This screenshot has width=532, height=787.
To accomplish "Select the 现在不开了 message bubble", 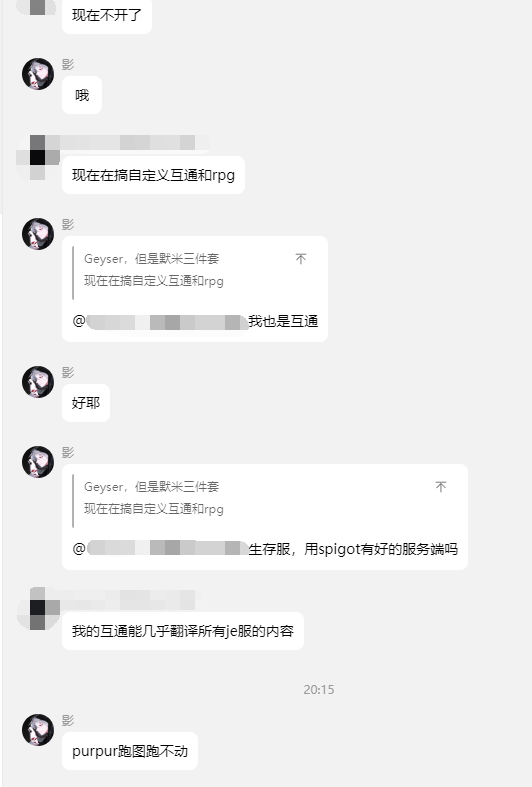I will click(107, 16).
